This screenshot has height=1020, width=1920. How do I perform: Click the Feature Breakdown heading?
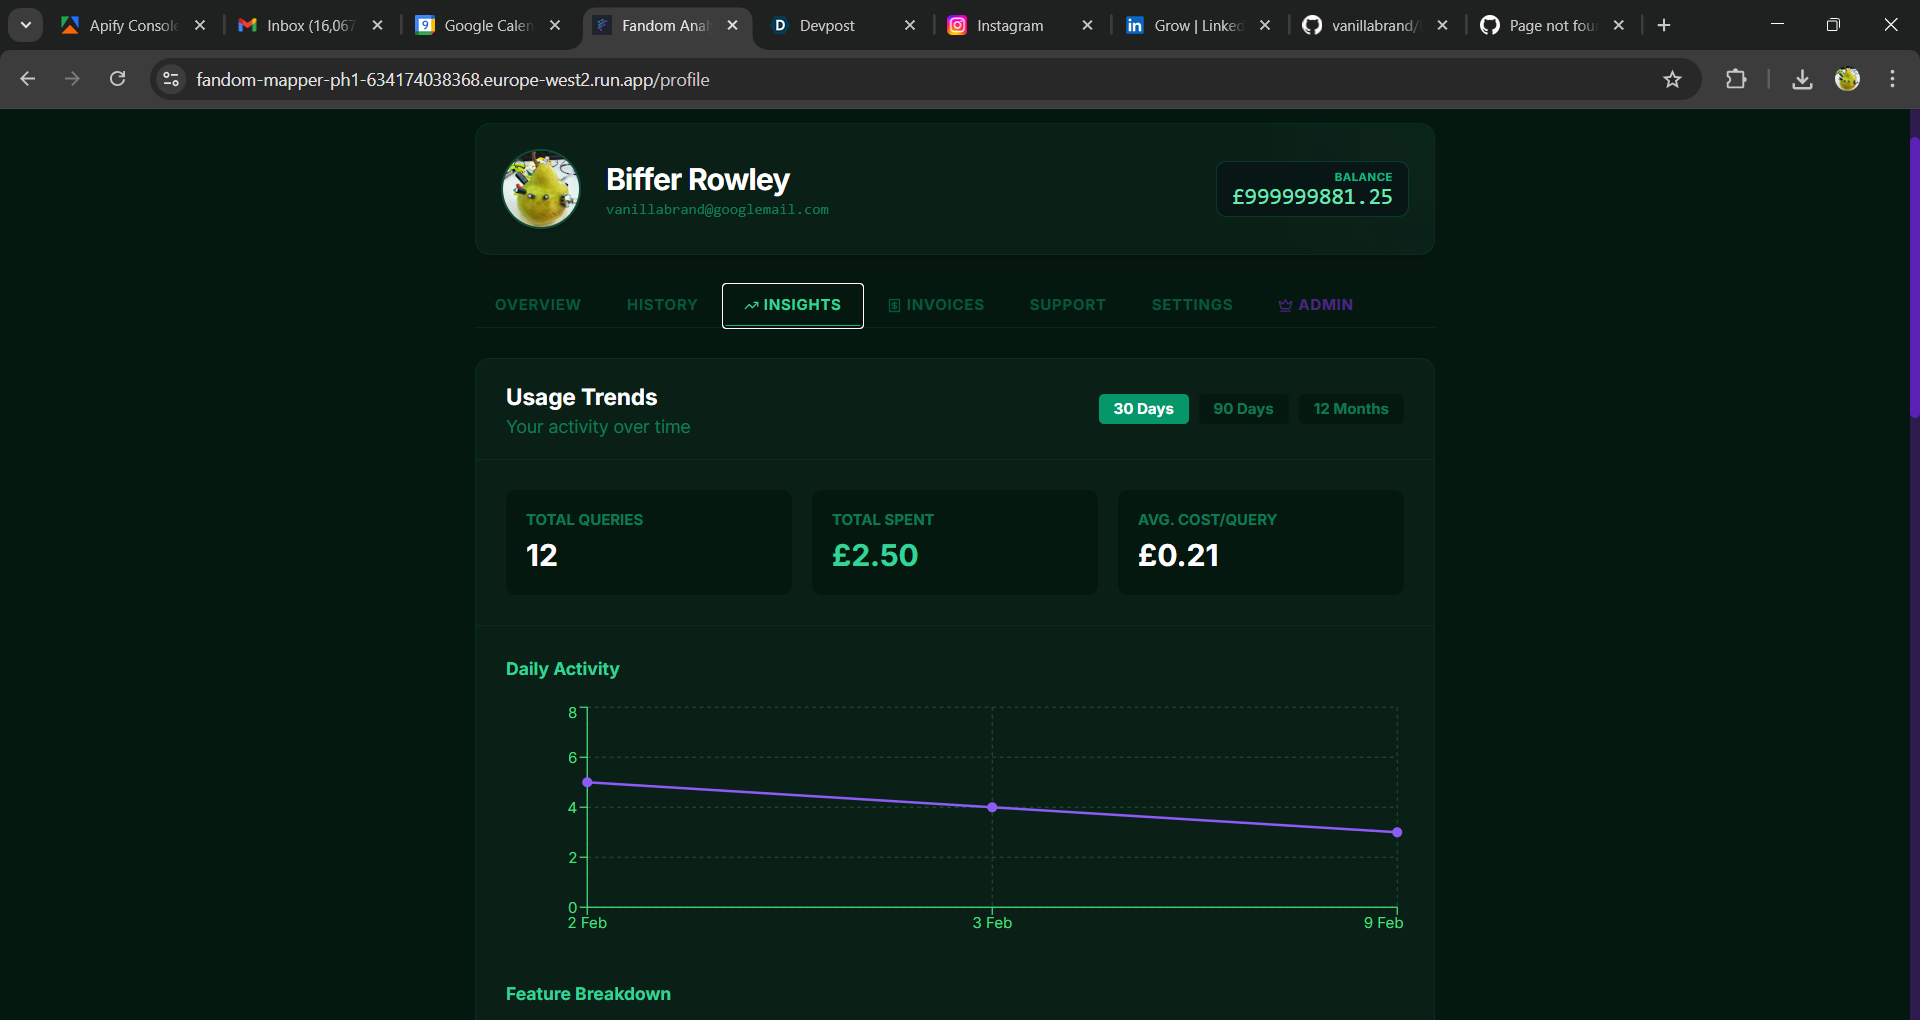[x=588, y=994]
